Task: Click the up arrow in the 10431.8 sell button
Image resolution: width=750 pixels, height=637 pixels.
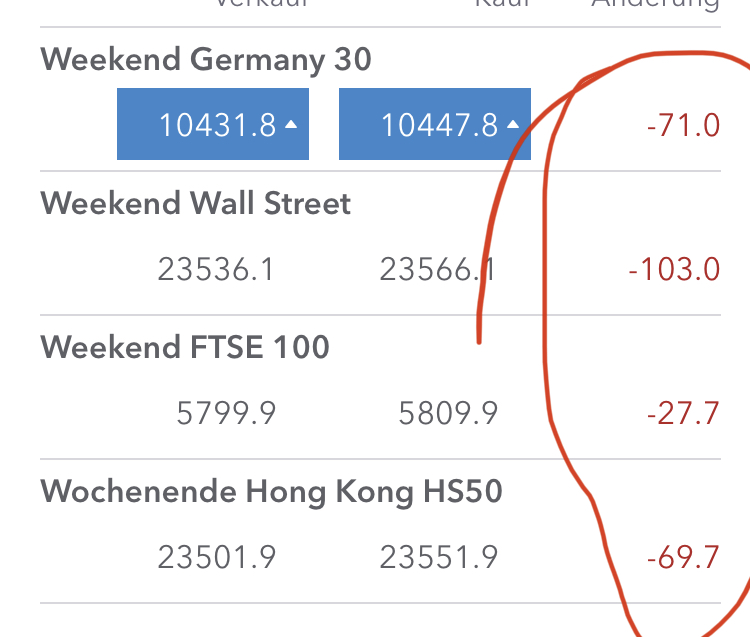Action: (291, 125)
